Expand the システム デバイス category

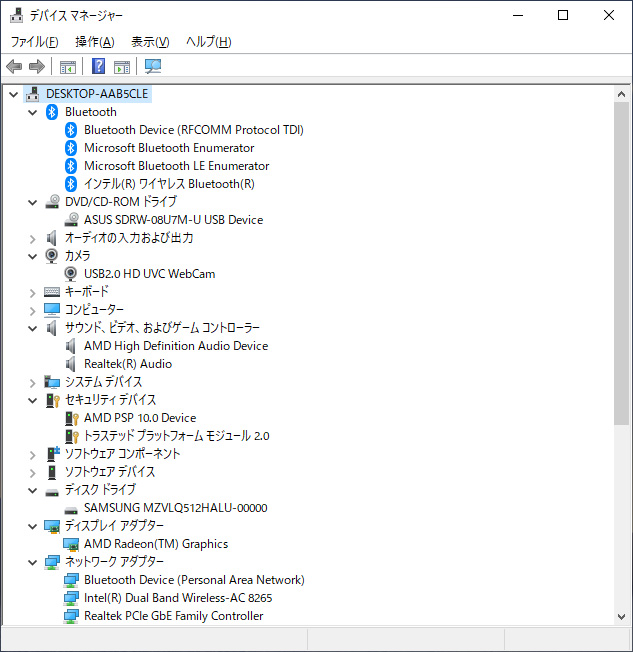tap(32, 383)
